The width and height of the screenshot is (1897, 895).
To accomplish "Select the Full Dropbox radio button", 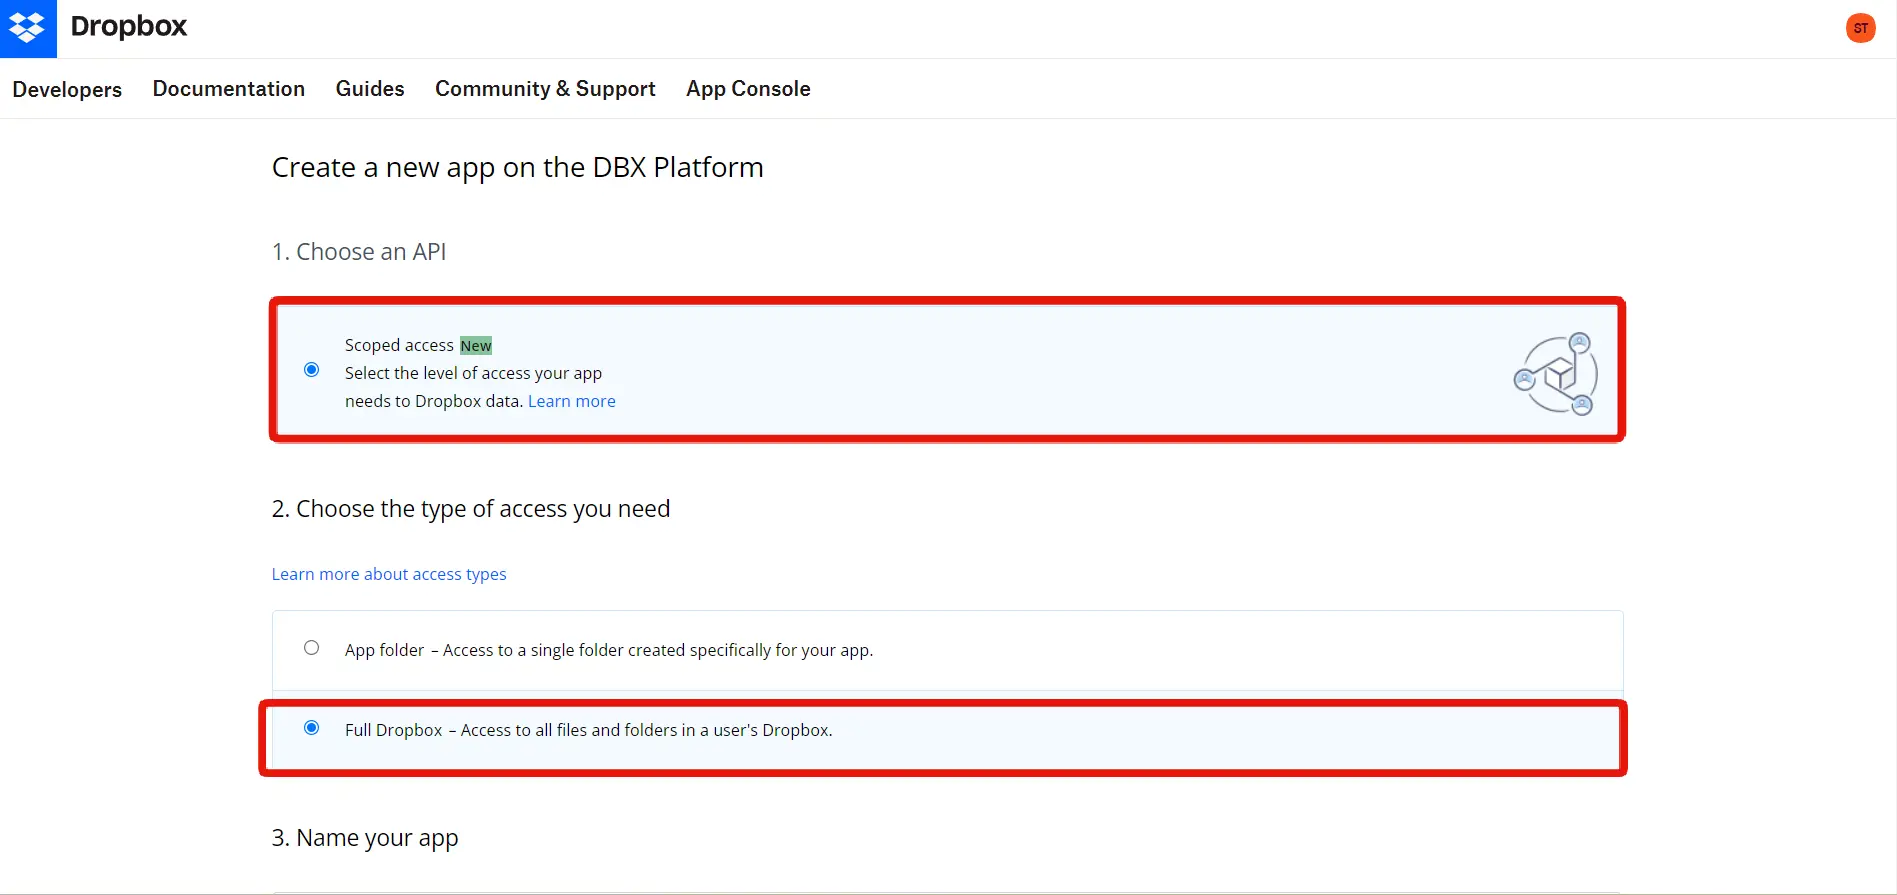I will (x=312, y=728).
